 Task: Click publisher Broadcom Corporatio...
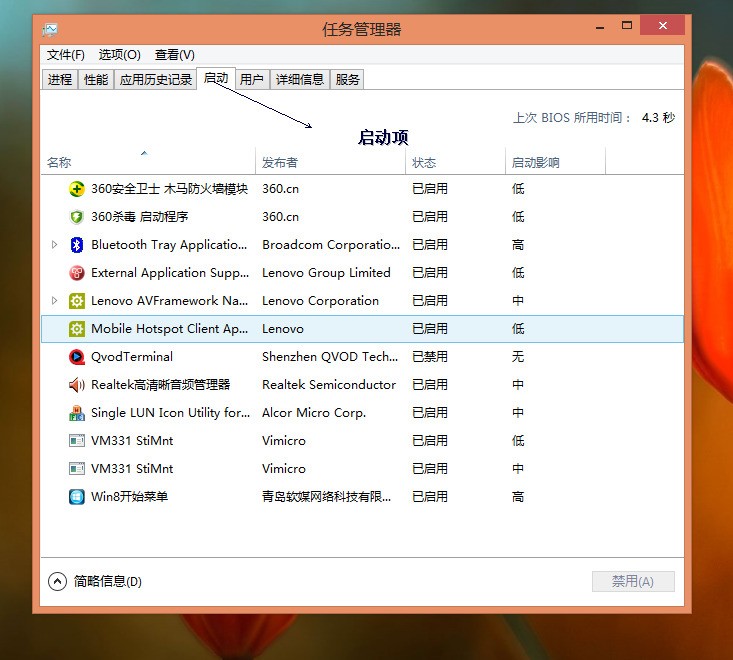[x=331, y=245]
